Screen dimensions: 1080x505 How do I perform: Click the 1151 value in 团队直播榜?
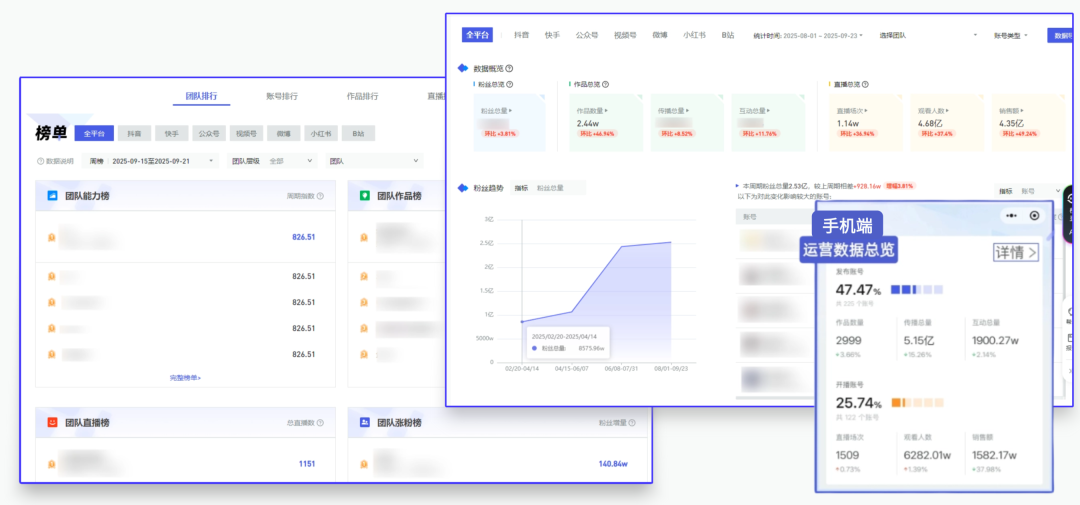307,464
